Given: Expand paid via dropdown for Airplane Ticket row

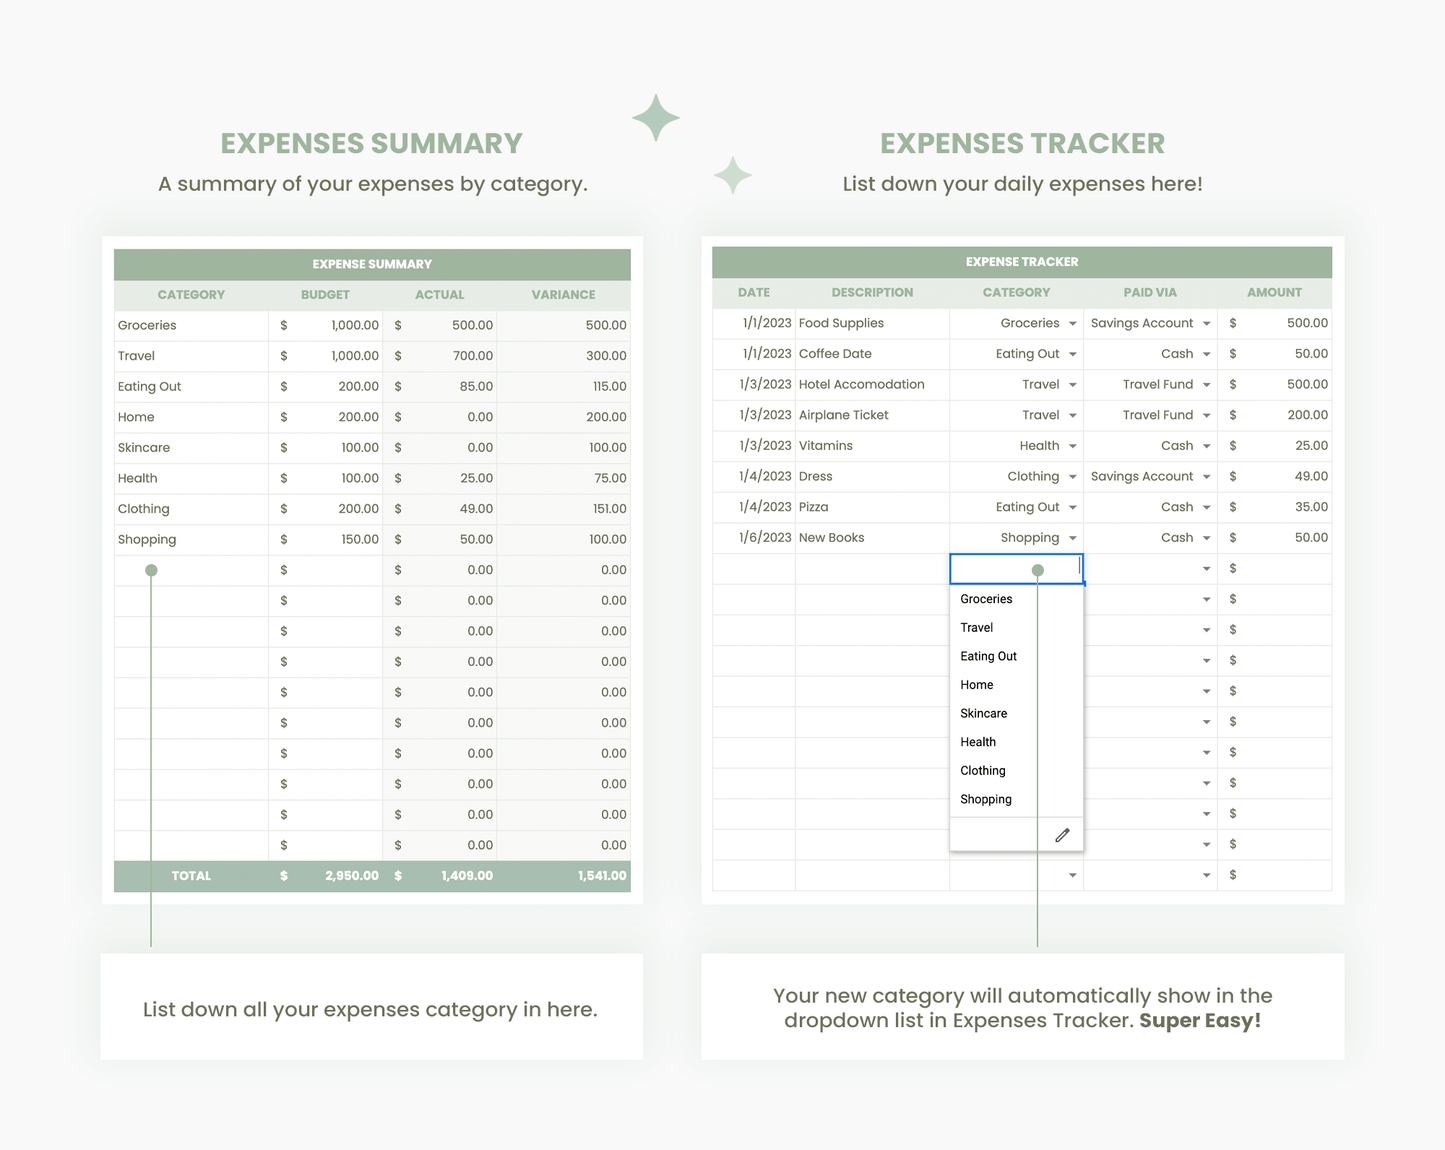Looking at the screenshot, I should tap(1206, 415).
